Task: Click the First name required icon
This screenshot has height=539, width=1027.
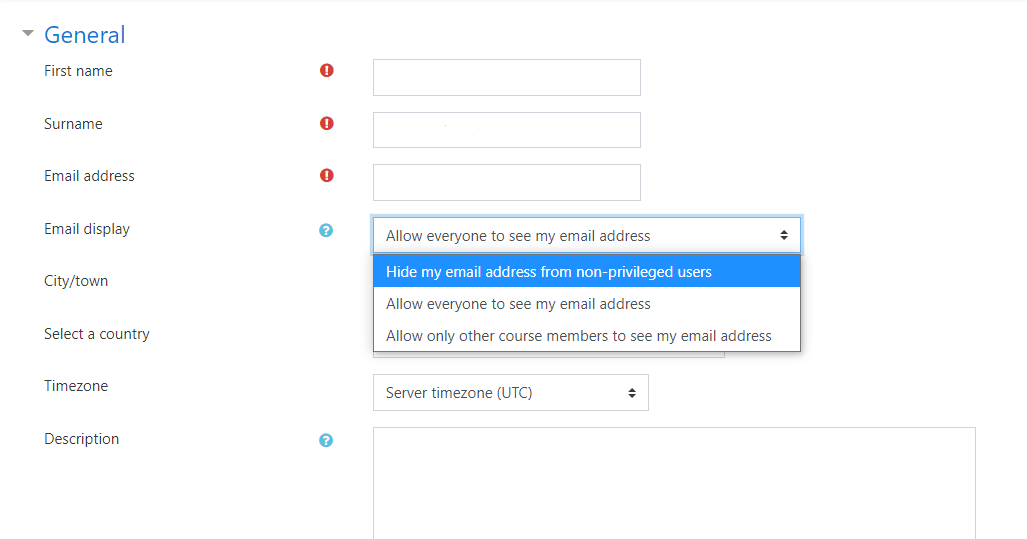Action: (x=326, y=70)
